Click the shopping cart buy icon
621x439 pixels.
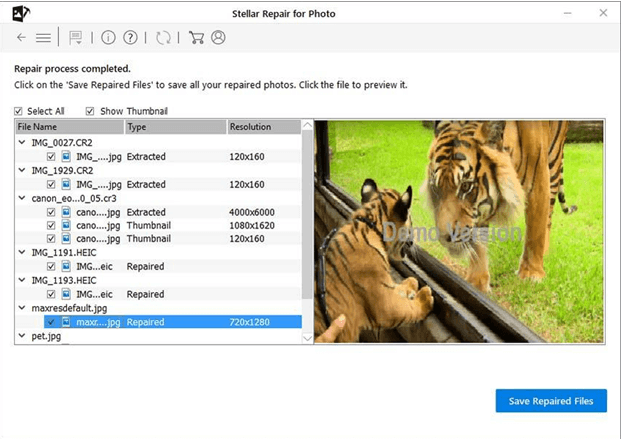coord(196,38)
